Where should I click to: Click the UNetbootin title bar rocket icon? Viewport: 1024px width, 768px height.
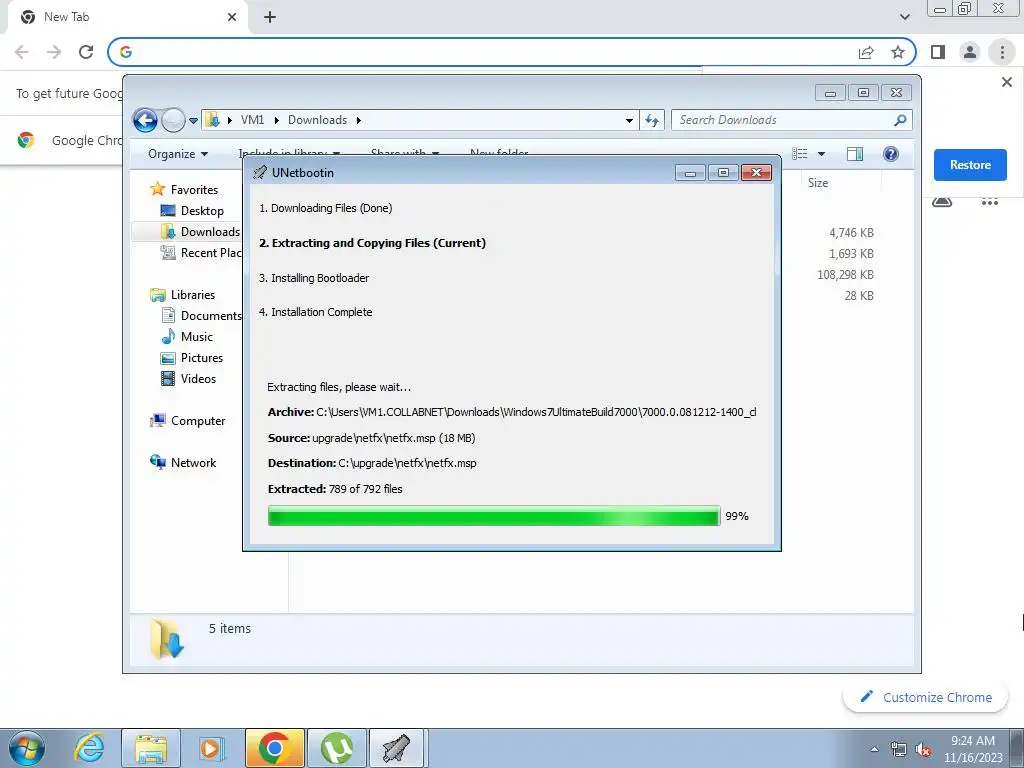[x=260, y=172]
